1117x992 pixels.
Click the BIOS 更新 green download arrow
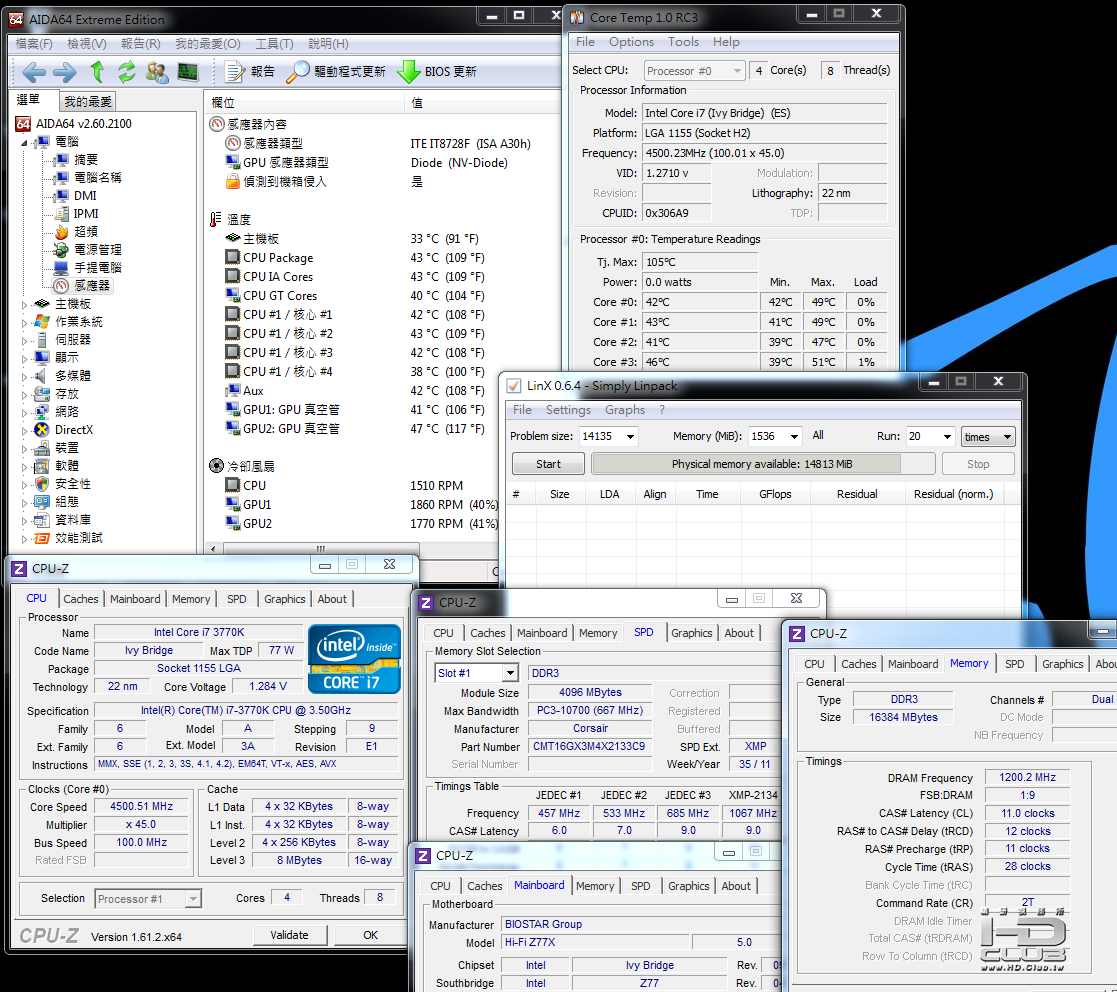(409, 72)
